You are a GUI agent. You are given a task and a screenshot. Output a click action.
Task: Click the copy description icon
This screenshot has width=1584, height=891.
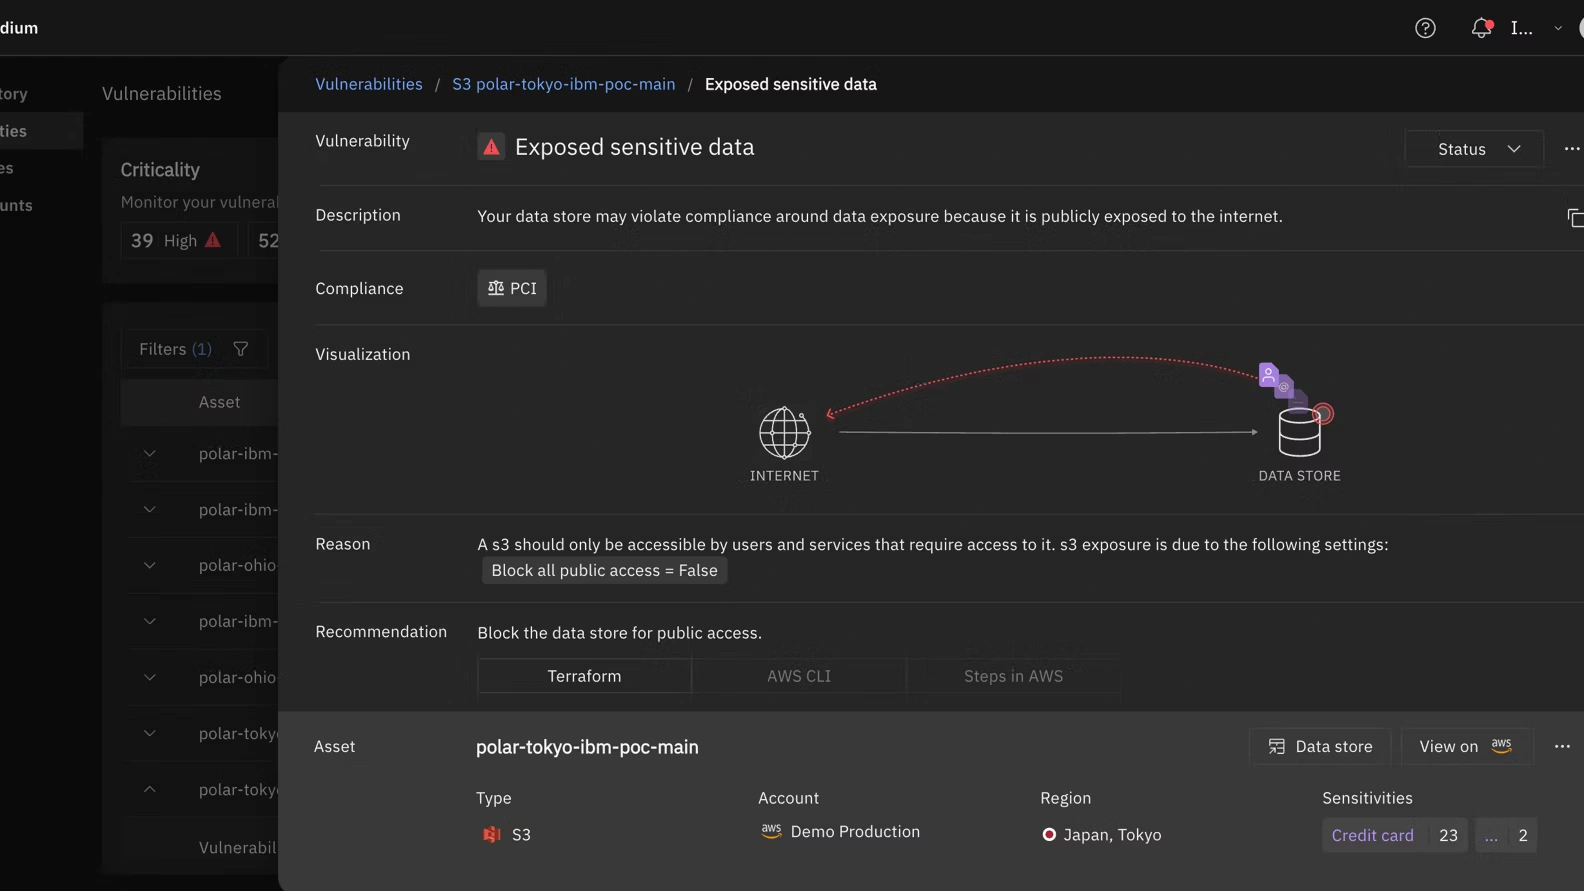[x=1574, y=217]
